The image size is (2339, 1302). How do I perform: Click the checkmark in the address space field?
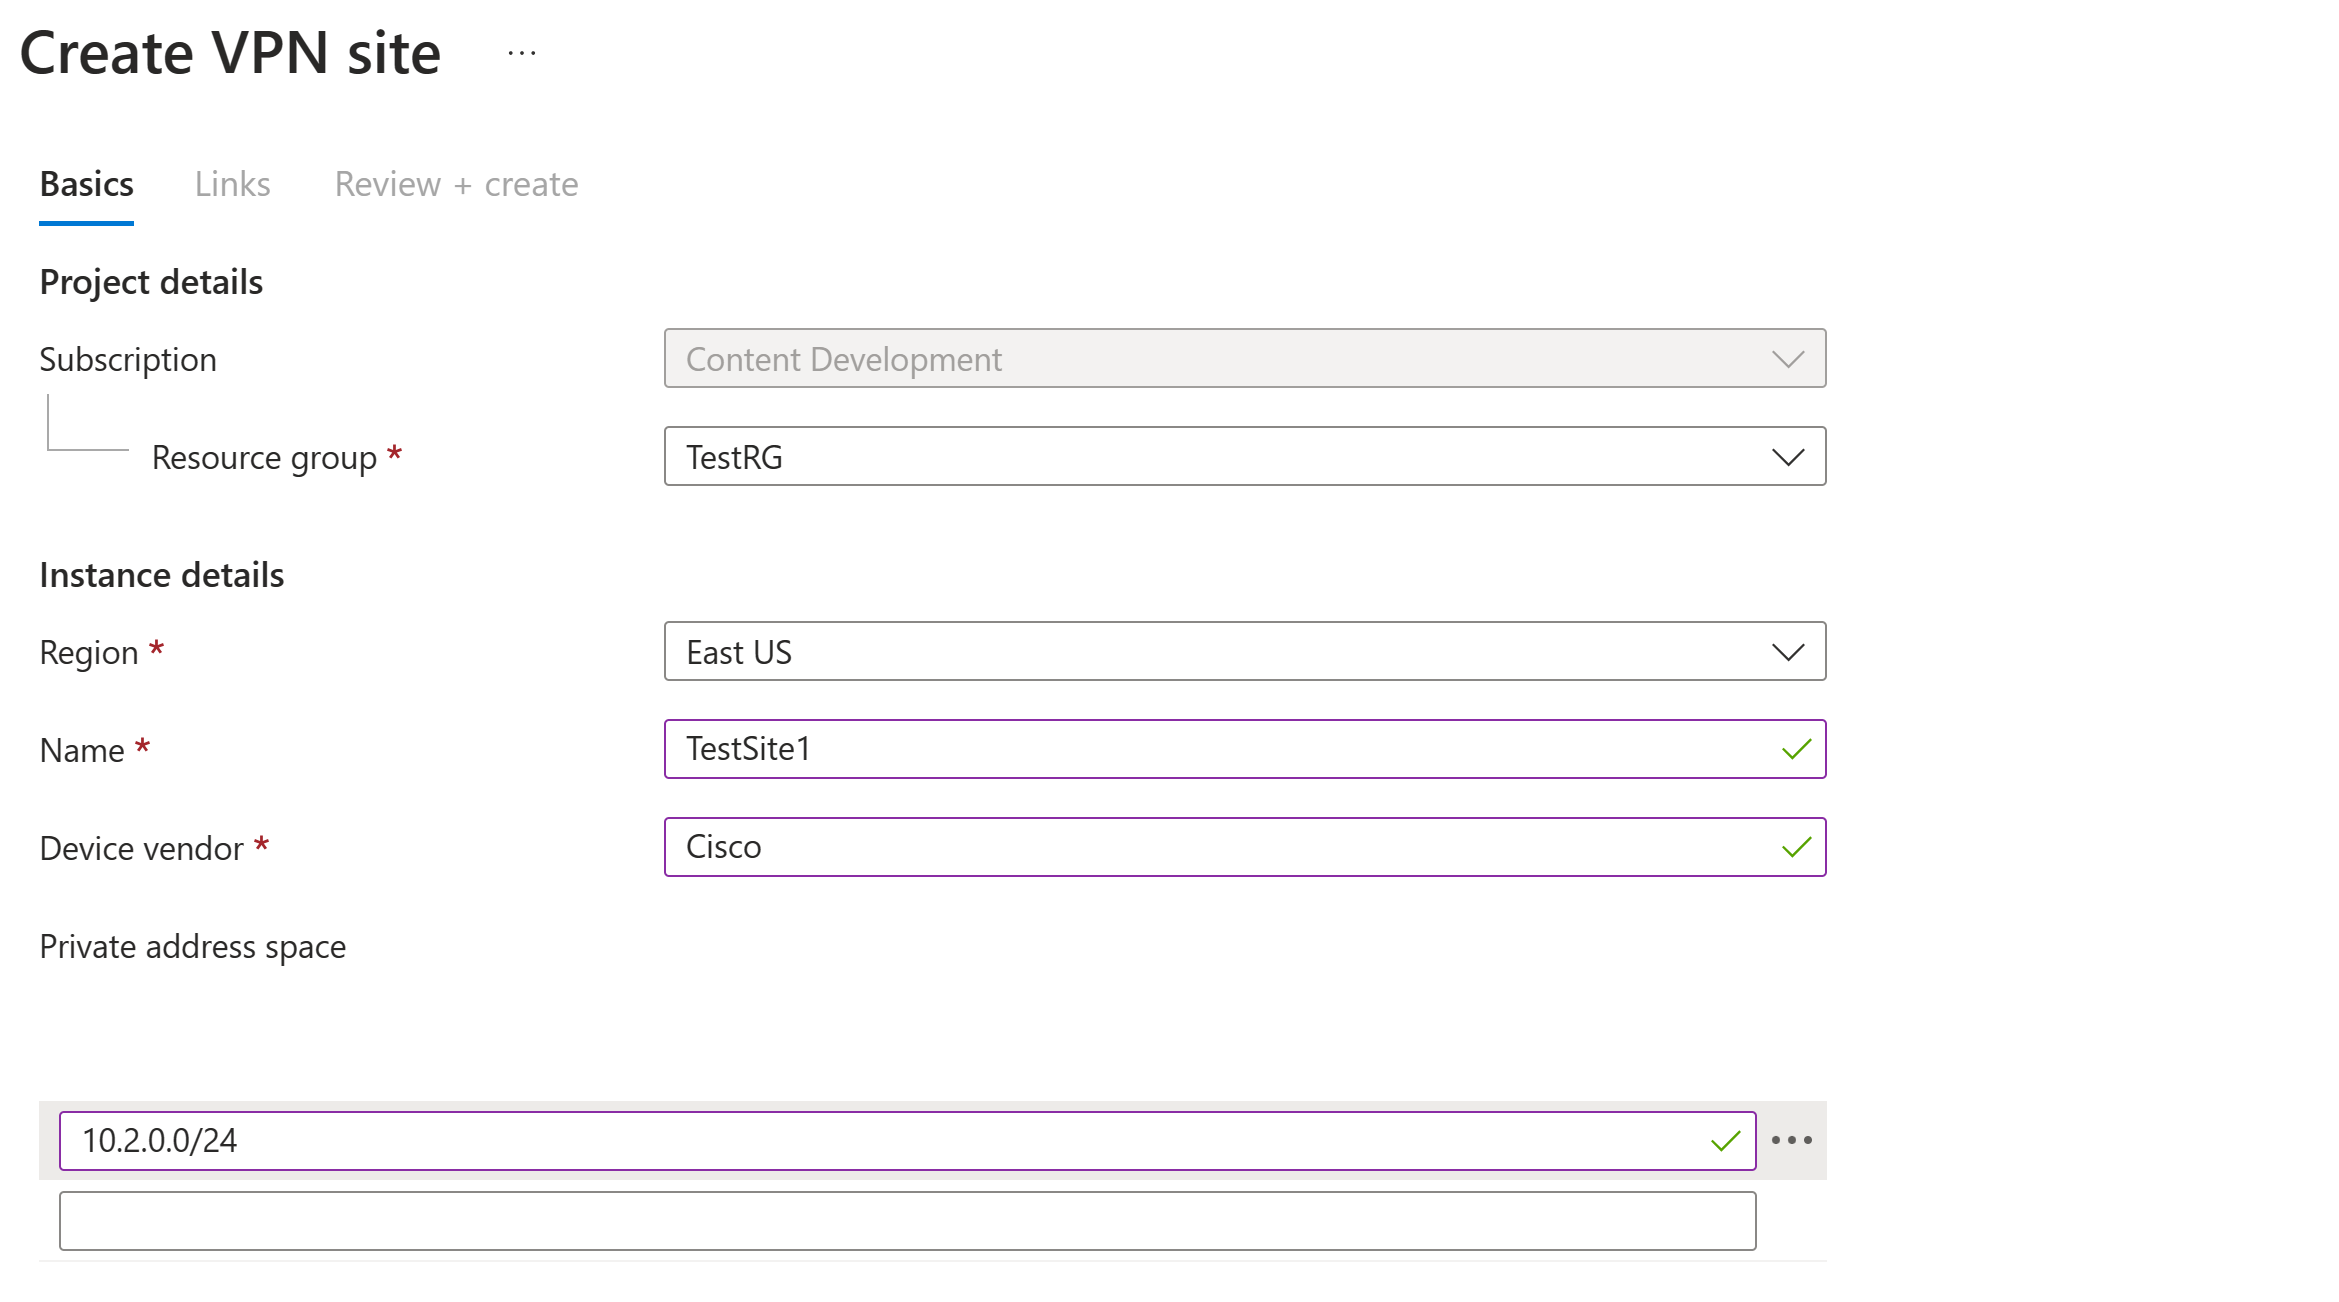(1725, 1141)
